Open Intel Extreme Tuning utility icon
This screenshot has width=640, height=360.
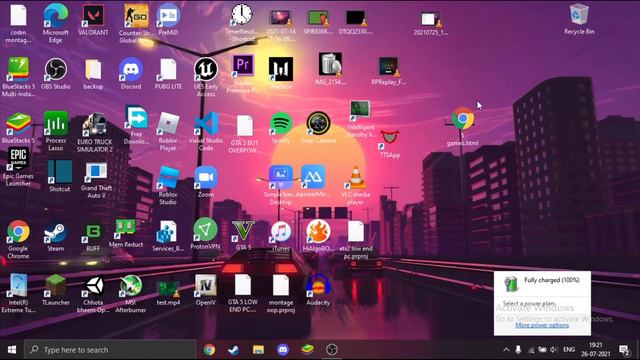18,286
